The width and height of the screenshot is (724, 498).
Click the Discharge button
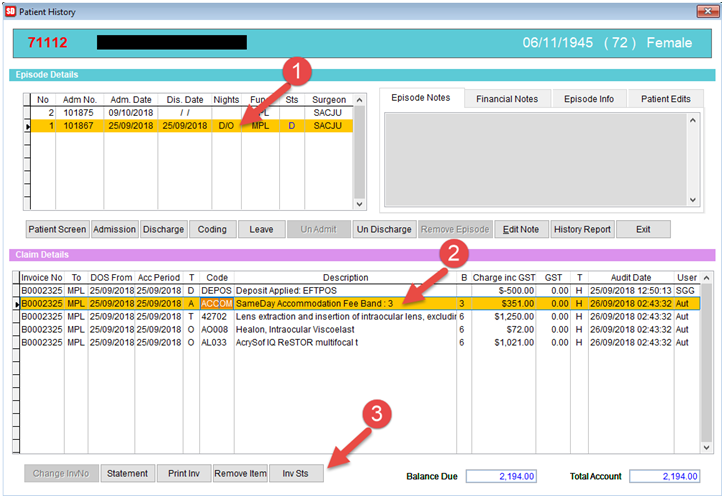163,229
